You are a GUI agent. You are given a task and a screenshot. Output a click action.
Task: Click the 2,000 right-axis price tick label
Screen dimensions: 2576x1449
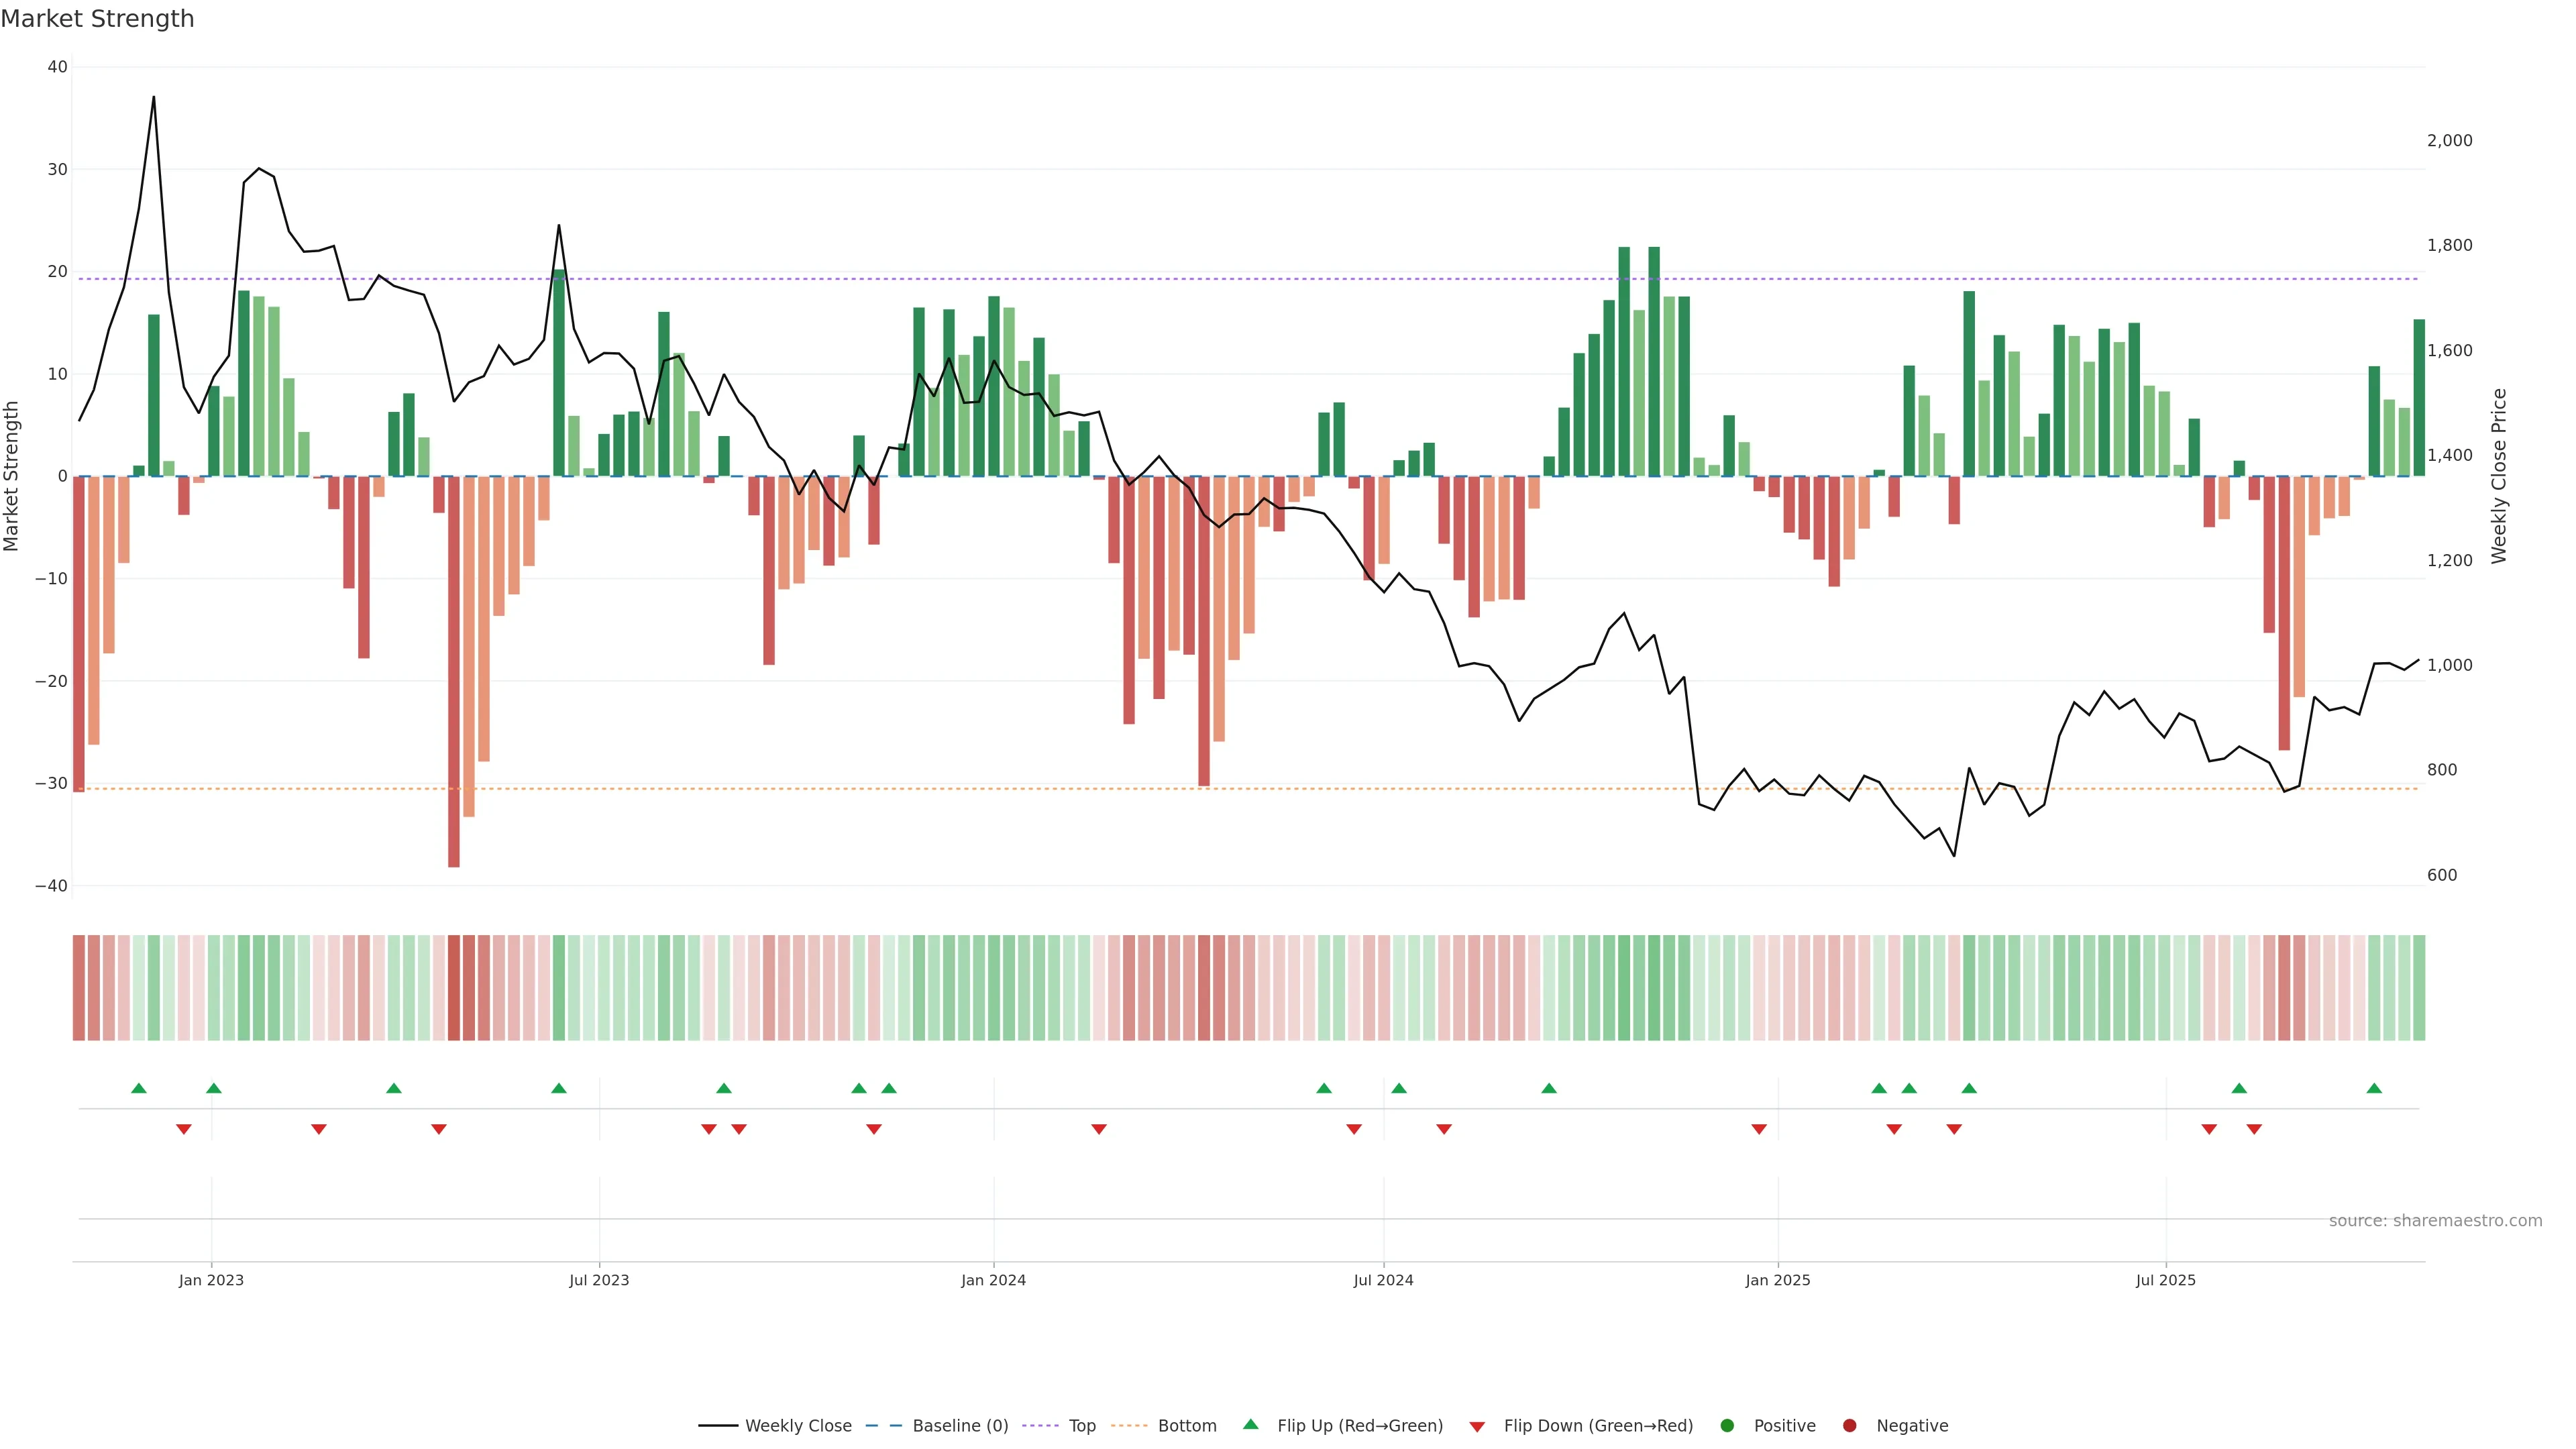[2449, 140]
